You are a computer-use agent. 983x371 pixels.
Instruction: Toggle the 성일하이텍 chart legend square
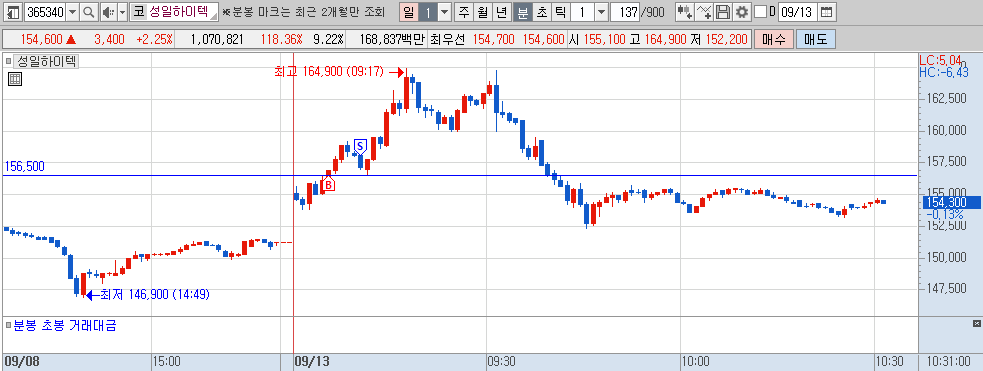(8, 61)
